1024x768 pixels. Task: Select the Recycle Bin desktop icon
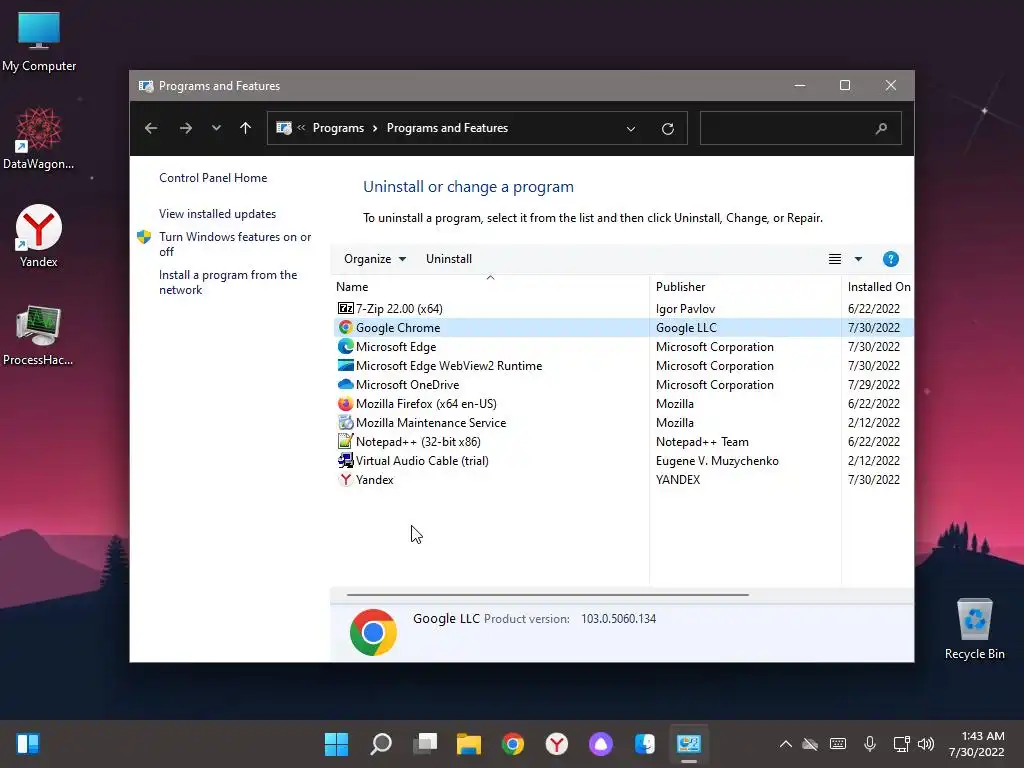point(974,628)
